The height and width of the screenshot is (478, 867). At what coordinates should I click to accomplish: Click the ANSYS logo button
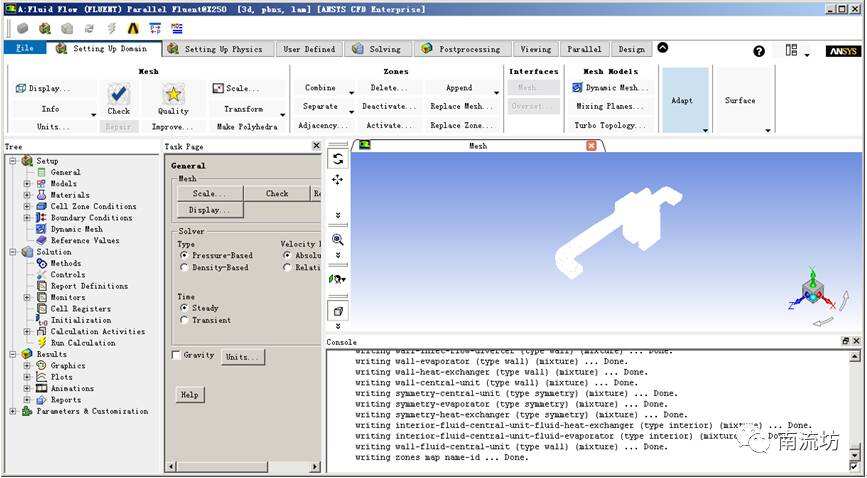click(843, 51)
